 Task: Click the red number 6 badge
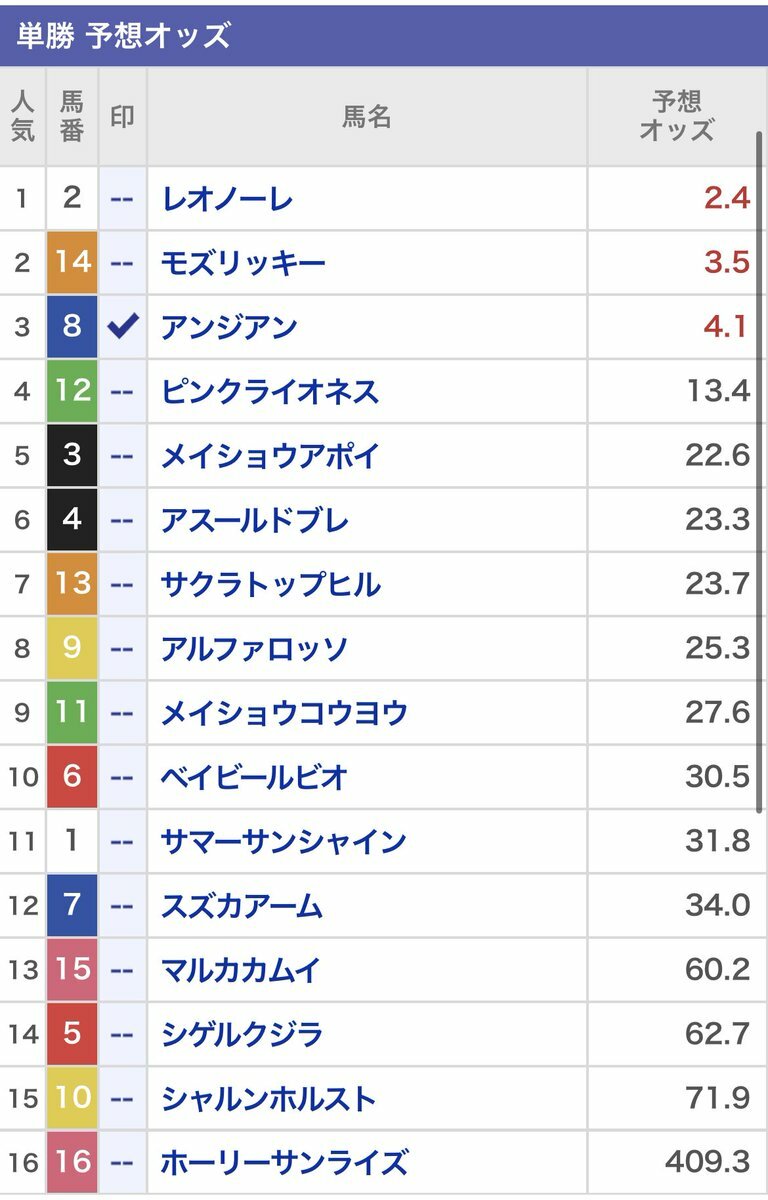tap(72, 777)
